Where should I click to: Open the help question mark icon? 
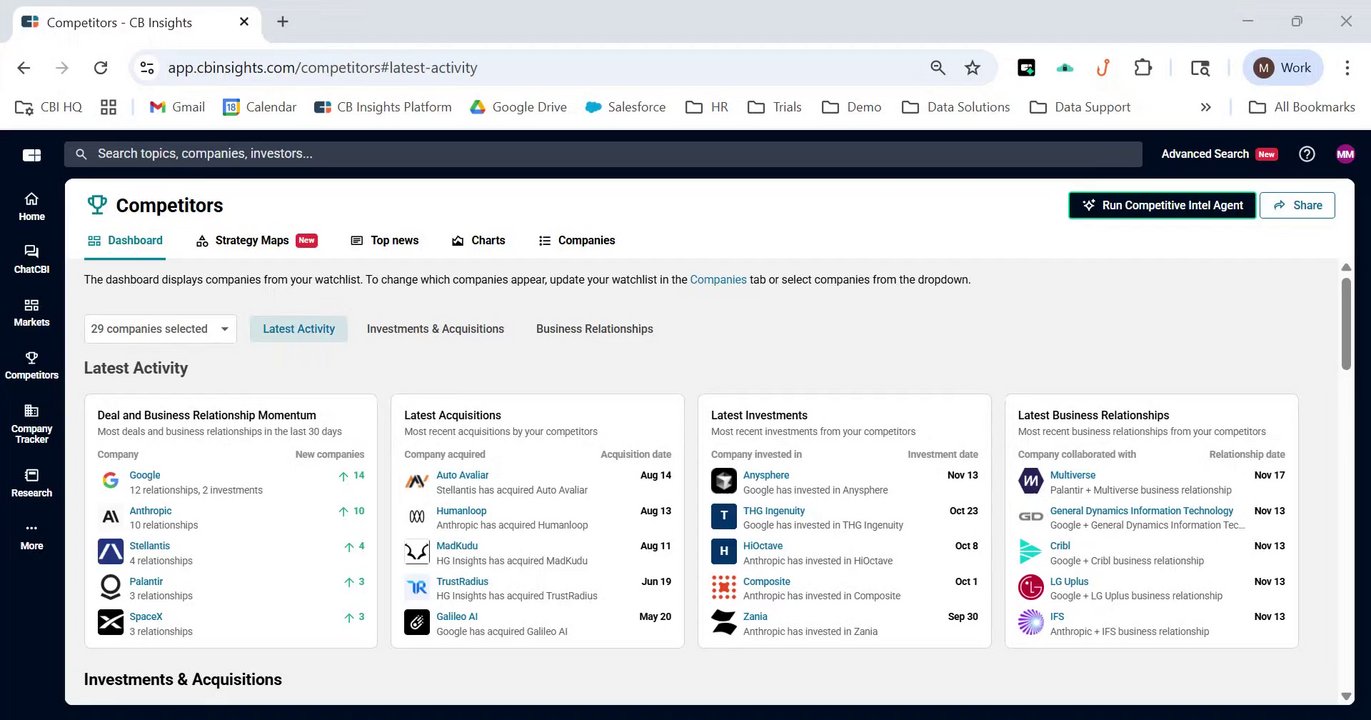coord(1306,154)
